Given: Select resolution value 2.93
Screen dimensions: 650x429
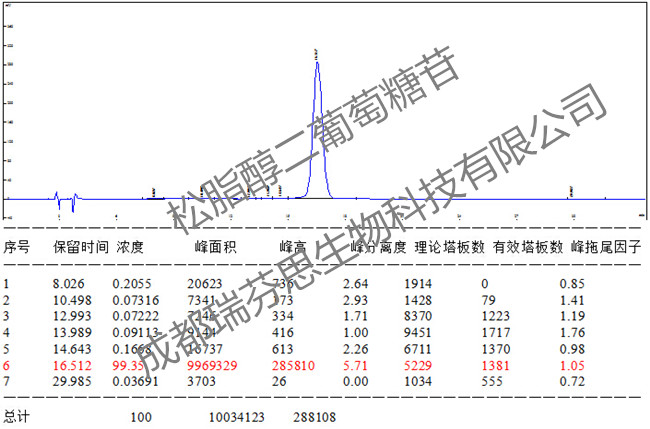Looking at the screenshot, I should tap(356, 300).
